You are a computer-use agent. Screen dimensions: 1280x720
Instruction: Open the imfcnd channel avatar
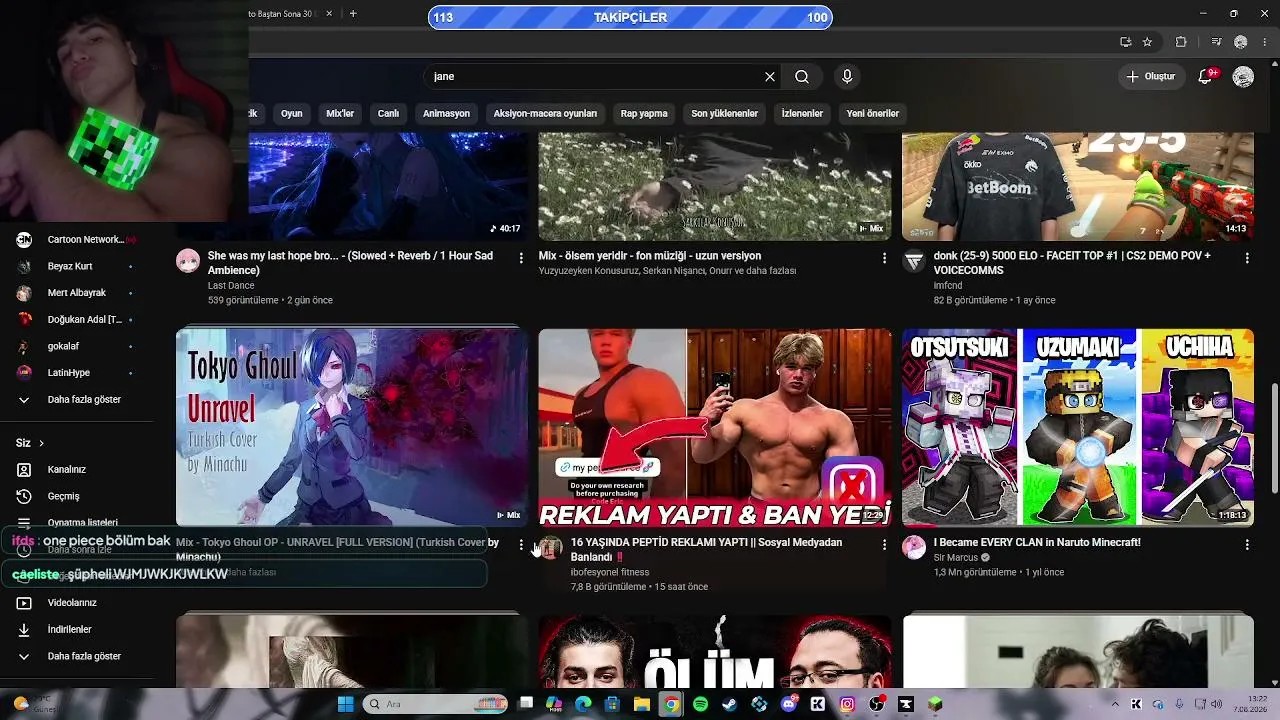(x=914, y=261)
